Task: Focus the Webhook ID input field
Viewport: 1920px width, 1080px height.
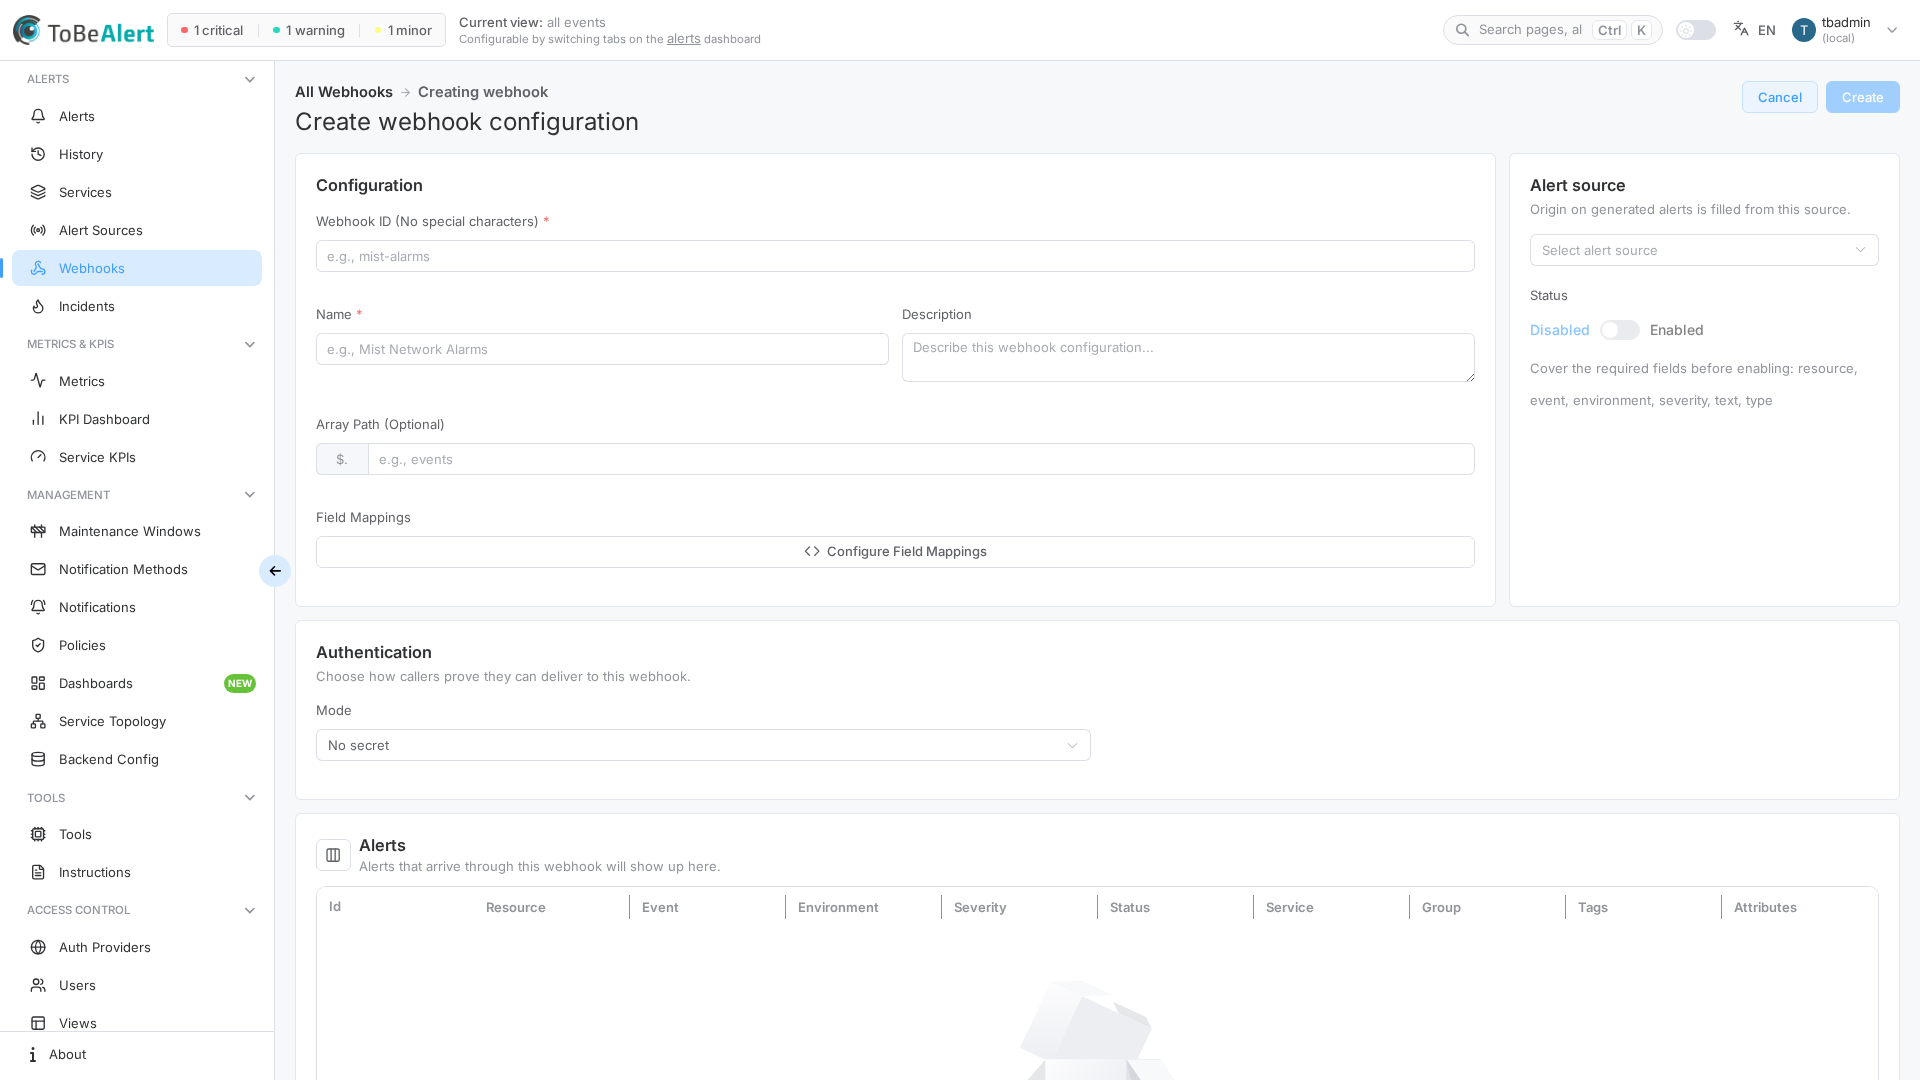Action: 895,256
